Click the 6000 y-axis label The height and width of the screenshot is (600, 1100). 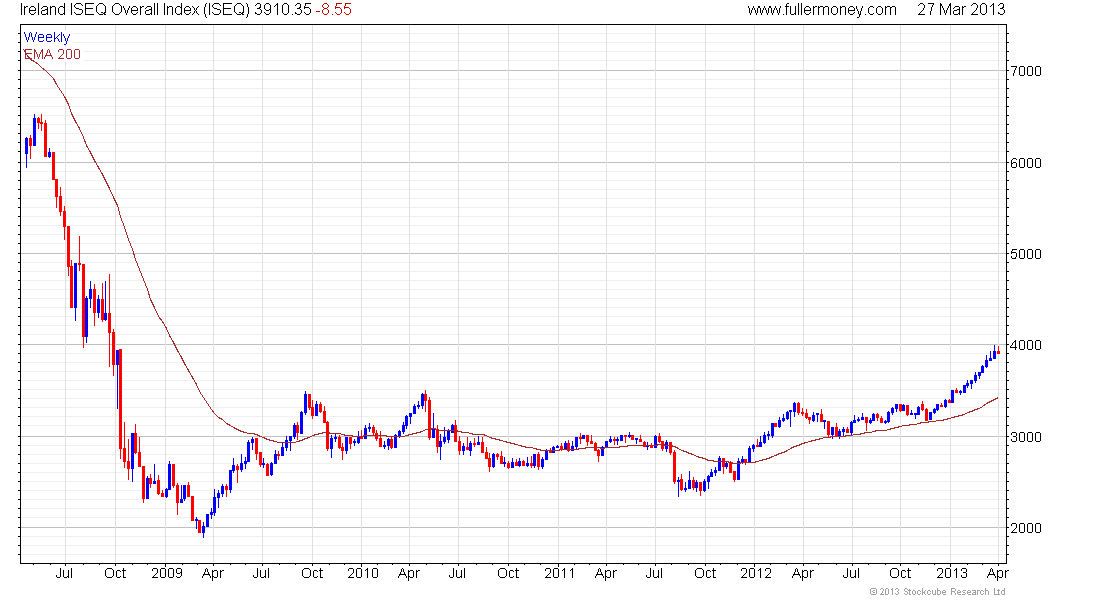[x=1026, y=163]
